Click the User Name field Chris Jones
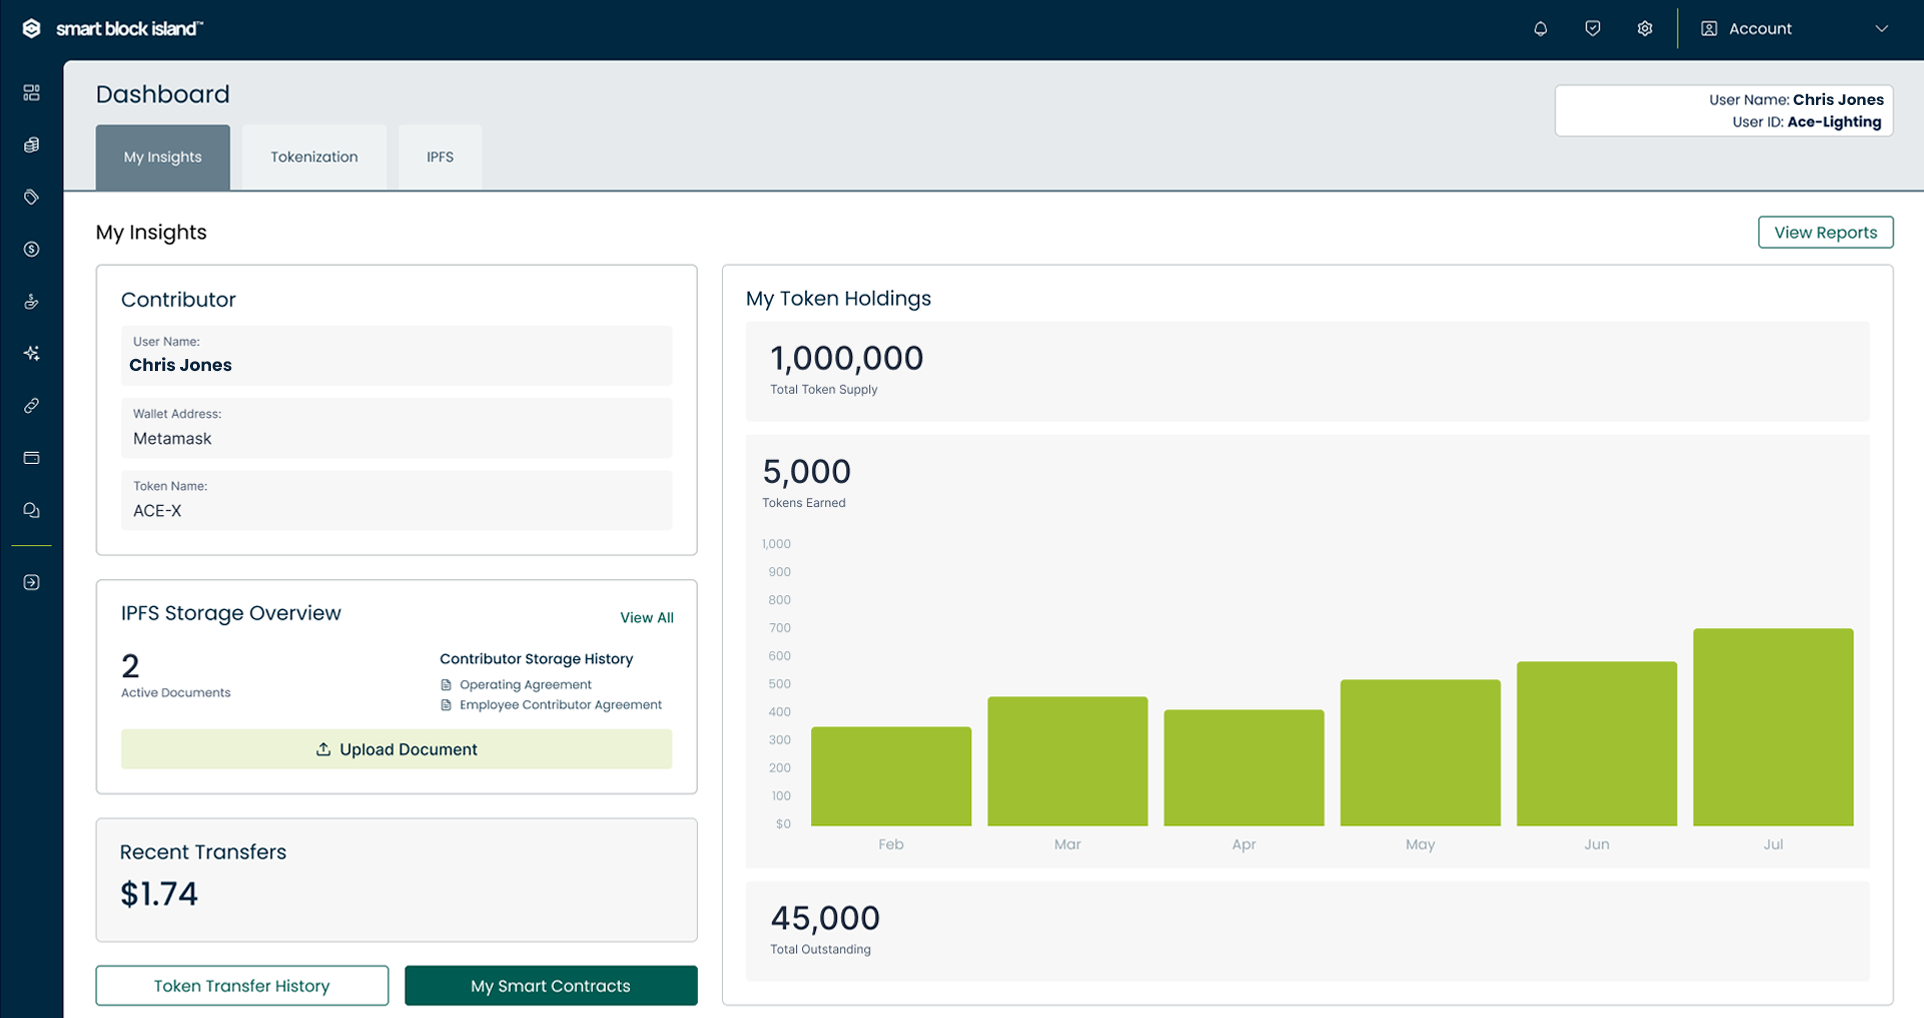 pos(396,355)
